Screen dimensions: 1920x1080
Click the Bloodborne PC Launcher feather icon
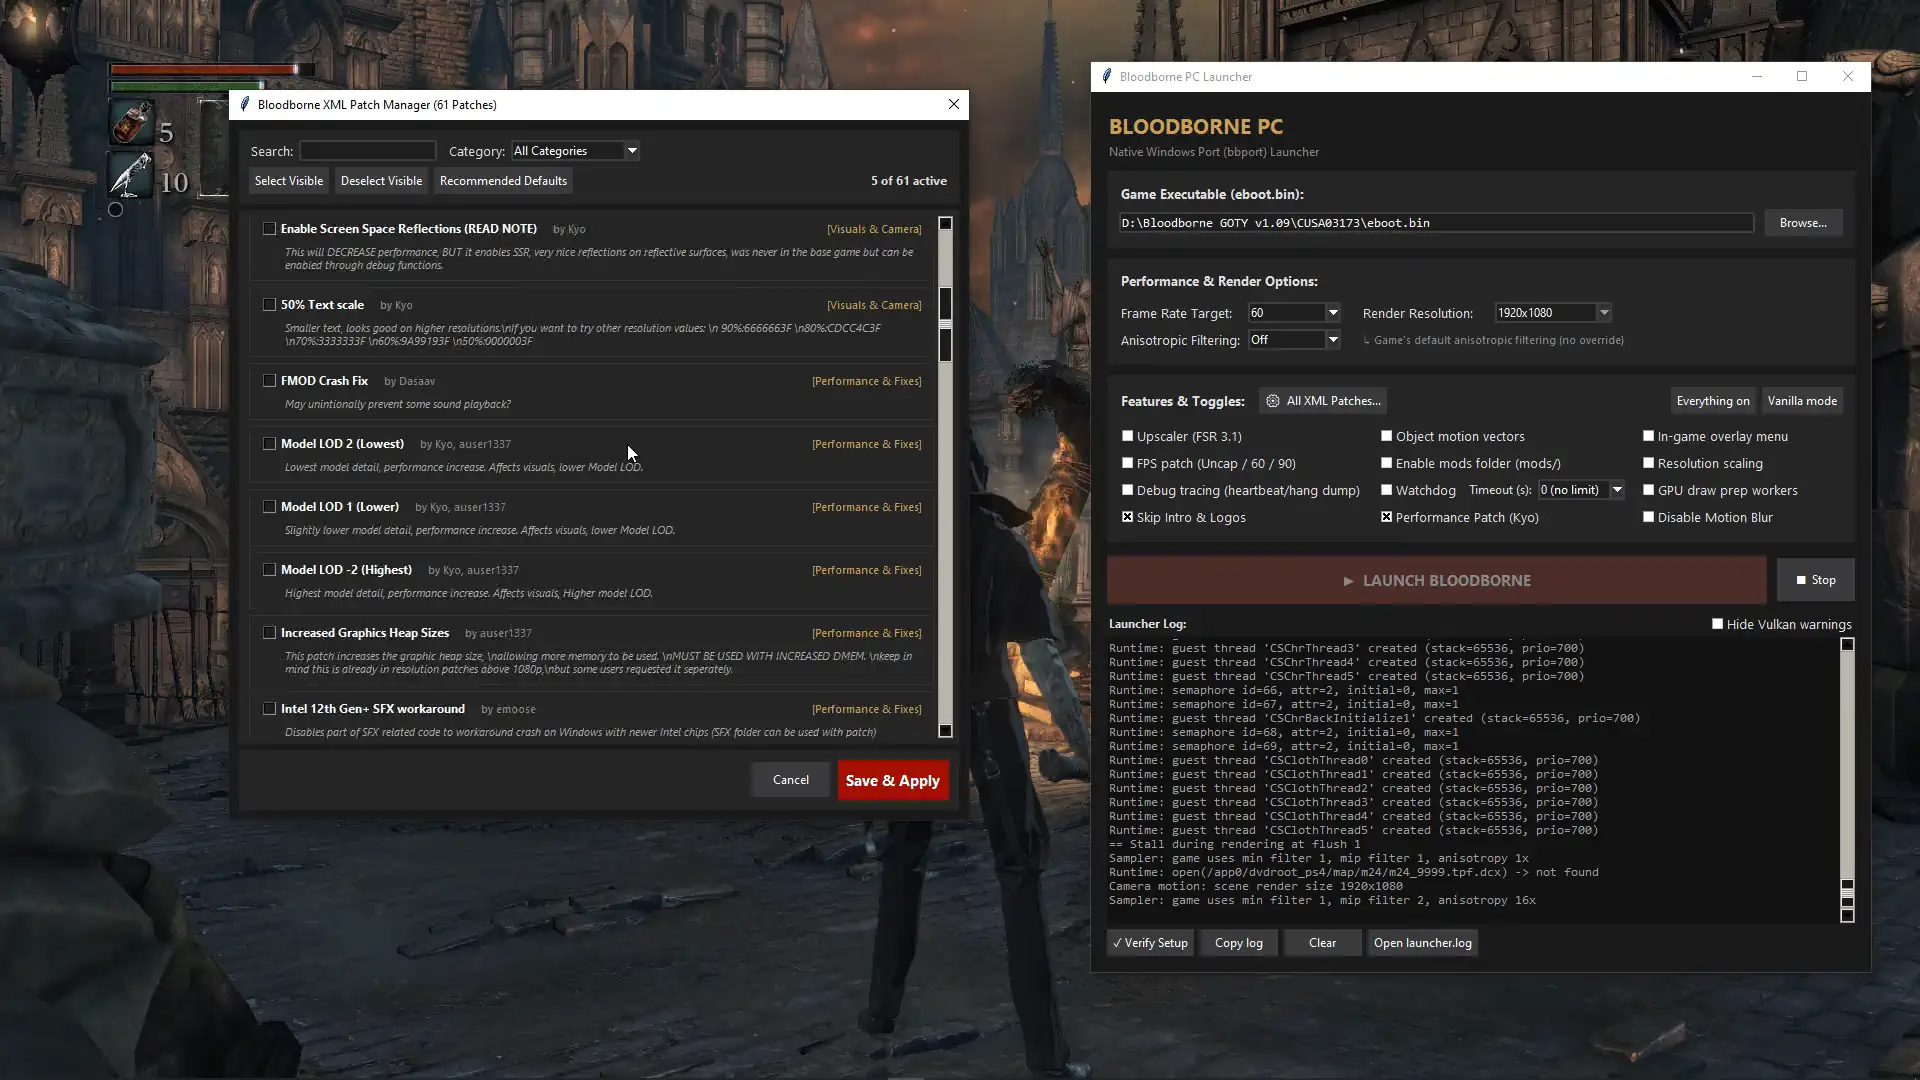point(1106,76)
